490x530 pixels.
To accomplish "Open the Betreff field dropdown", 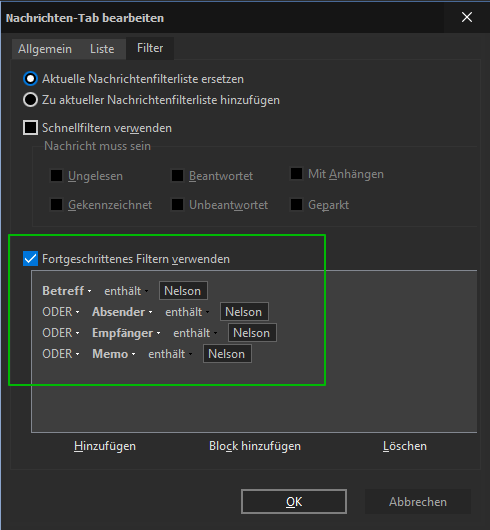I will click(67, 291).
